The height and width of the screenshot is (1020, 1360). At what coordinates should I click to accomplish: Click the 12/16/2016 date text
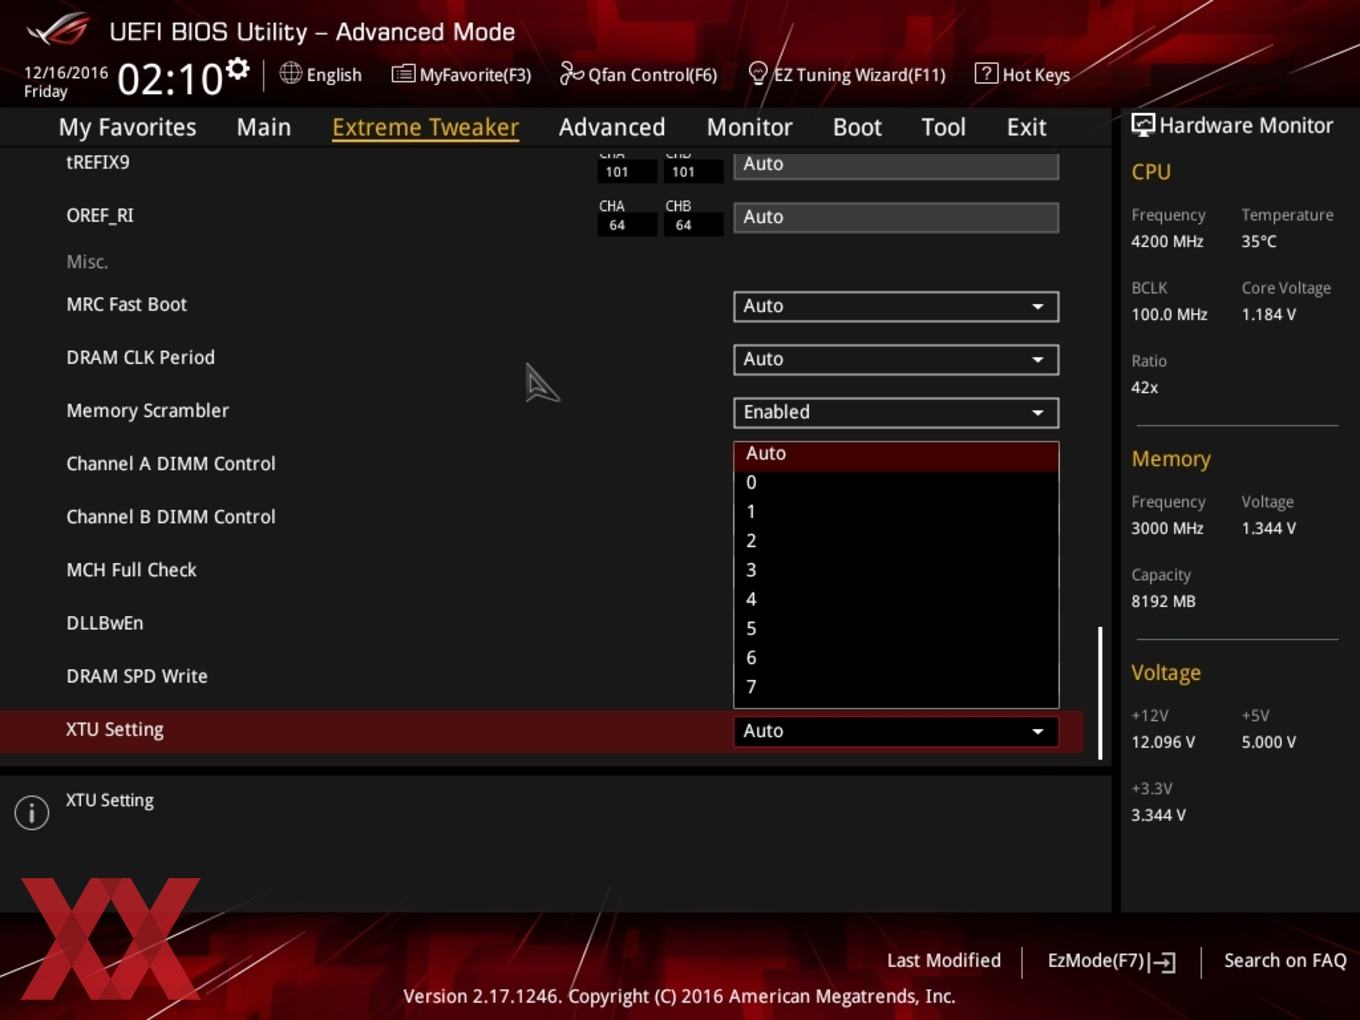tap(66, 73)
